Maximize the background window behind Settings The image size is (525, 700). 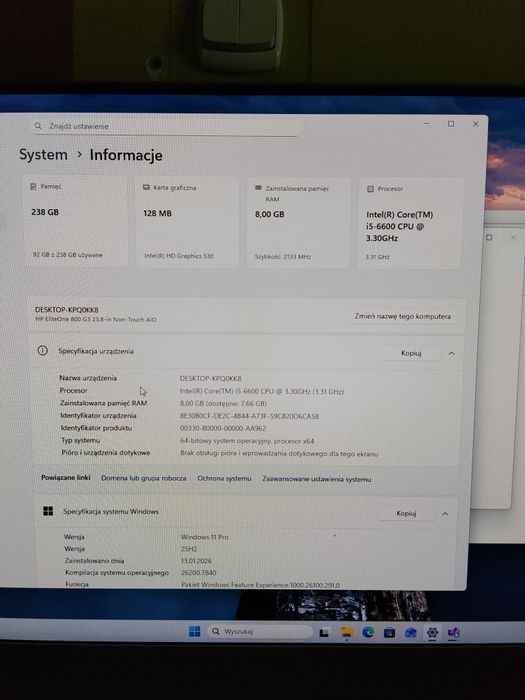pos(489,237)
